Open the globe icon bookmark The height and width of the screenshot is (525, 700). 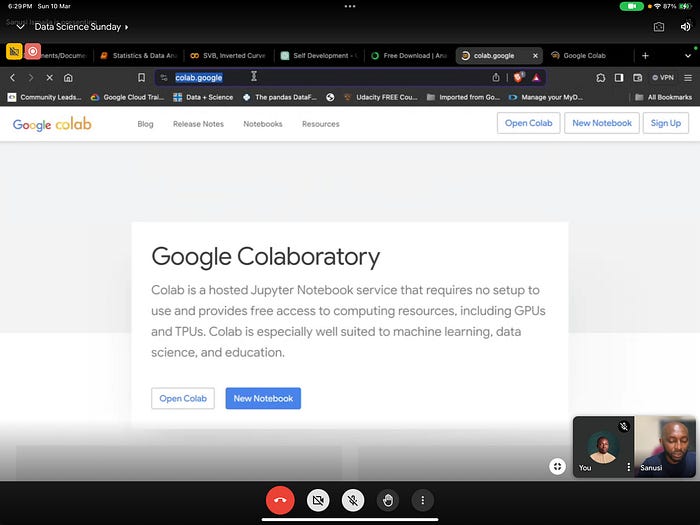pyautogui.click(x=330, y=97)
